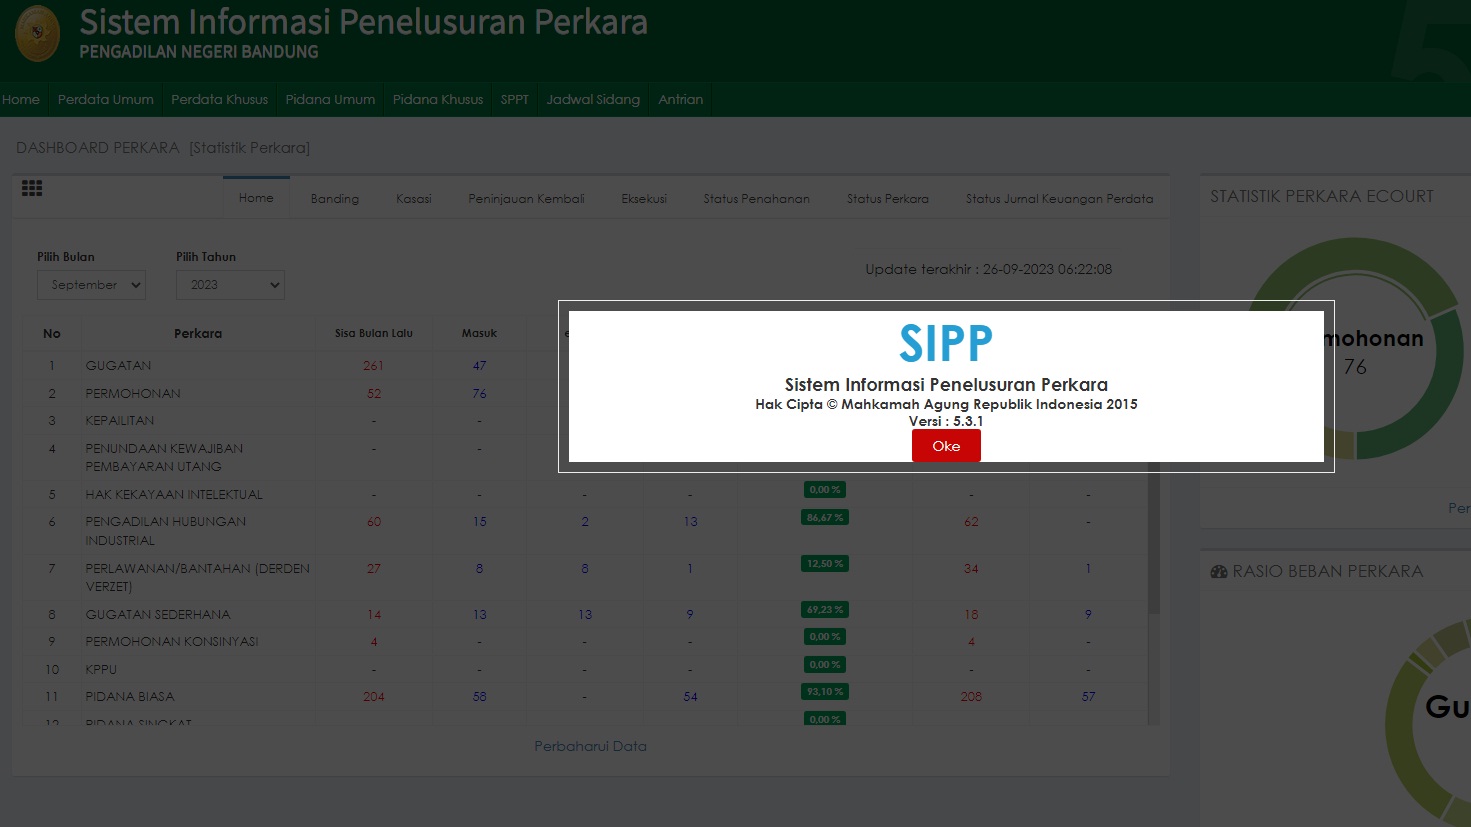Open the Pilih Bulan month dropdown
This screenshot has width=1471, height=827.
point(91,285)
